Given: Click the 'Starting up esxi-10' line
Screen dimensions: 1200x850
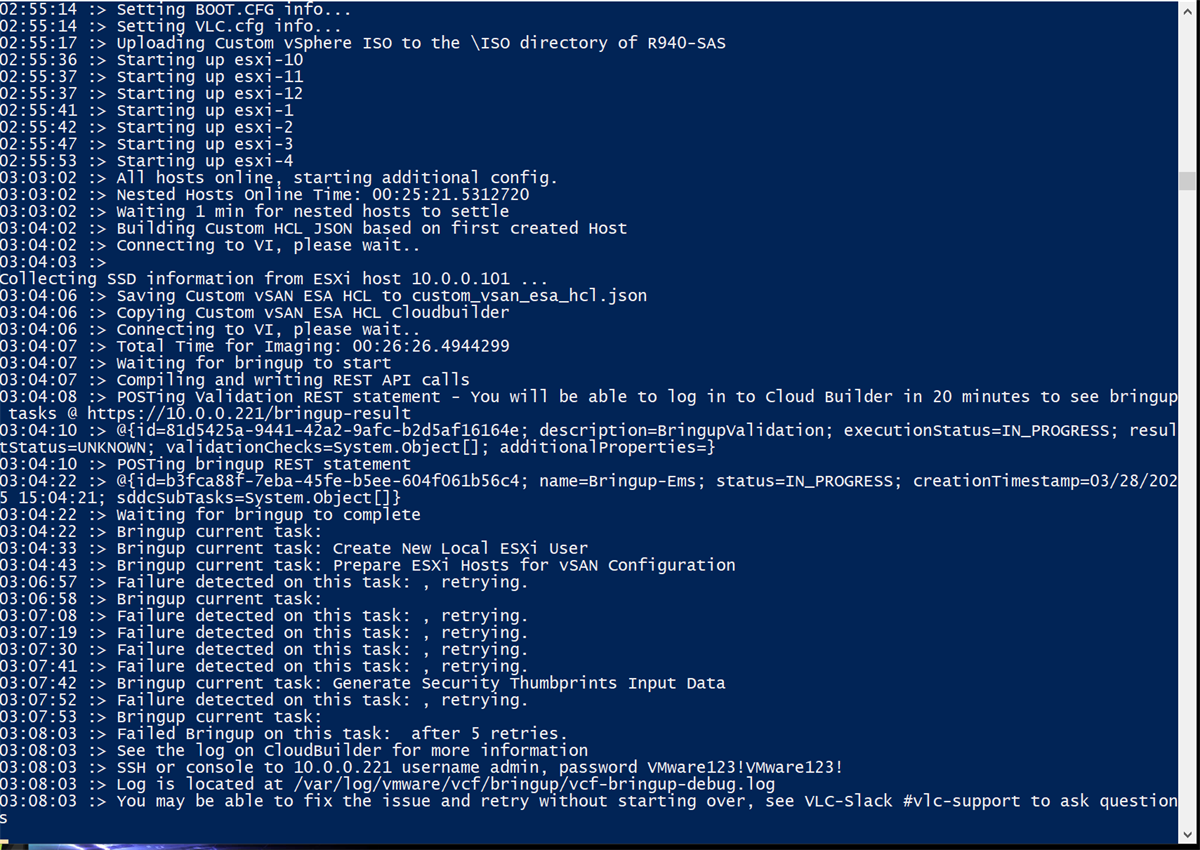Looking at the screenshot, I should click(151, 60).
